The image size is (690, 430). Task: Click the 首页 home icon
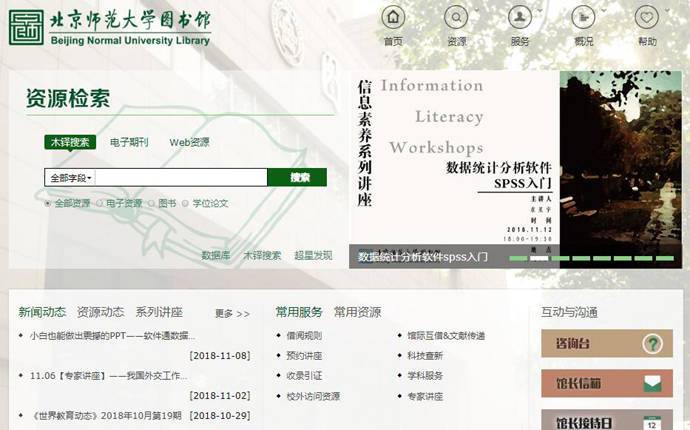point(394,17)
